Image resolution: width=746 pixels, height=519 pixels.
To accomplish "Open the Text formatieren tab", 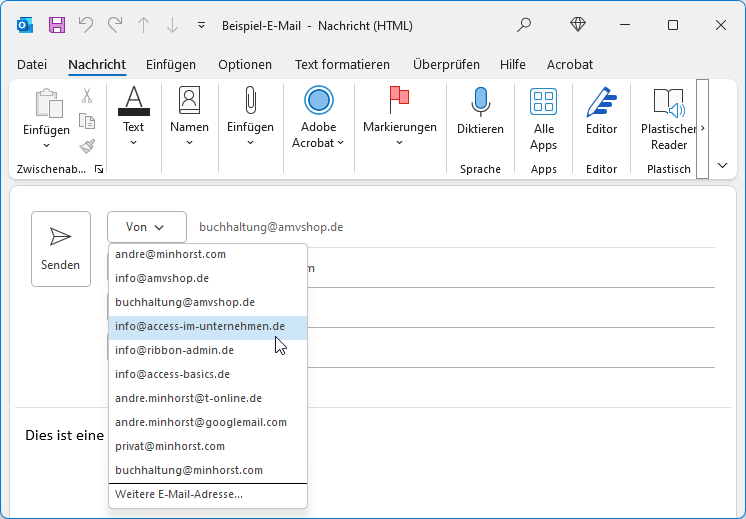I will [342, 64].
